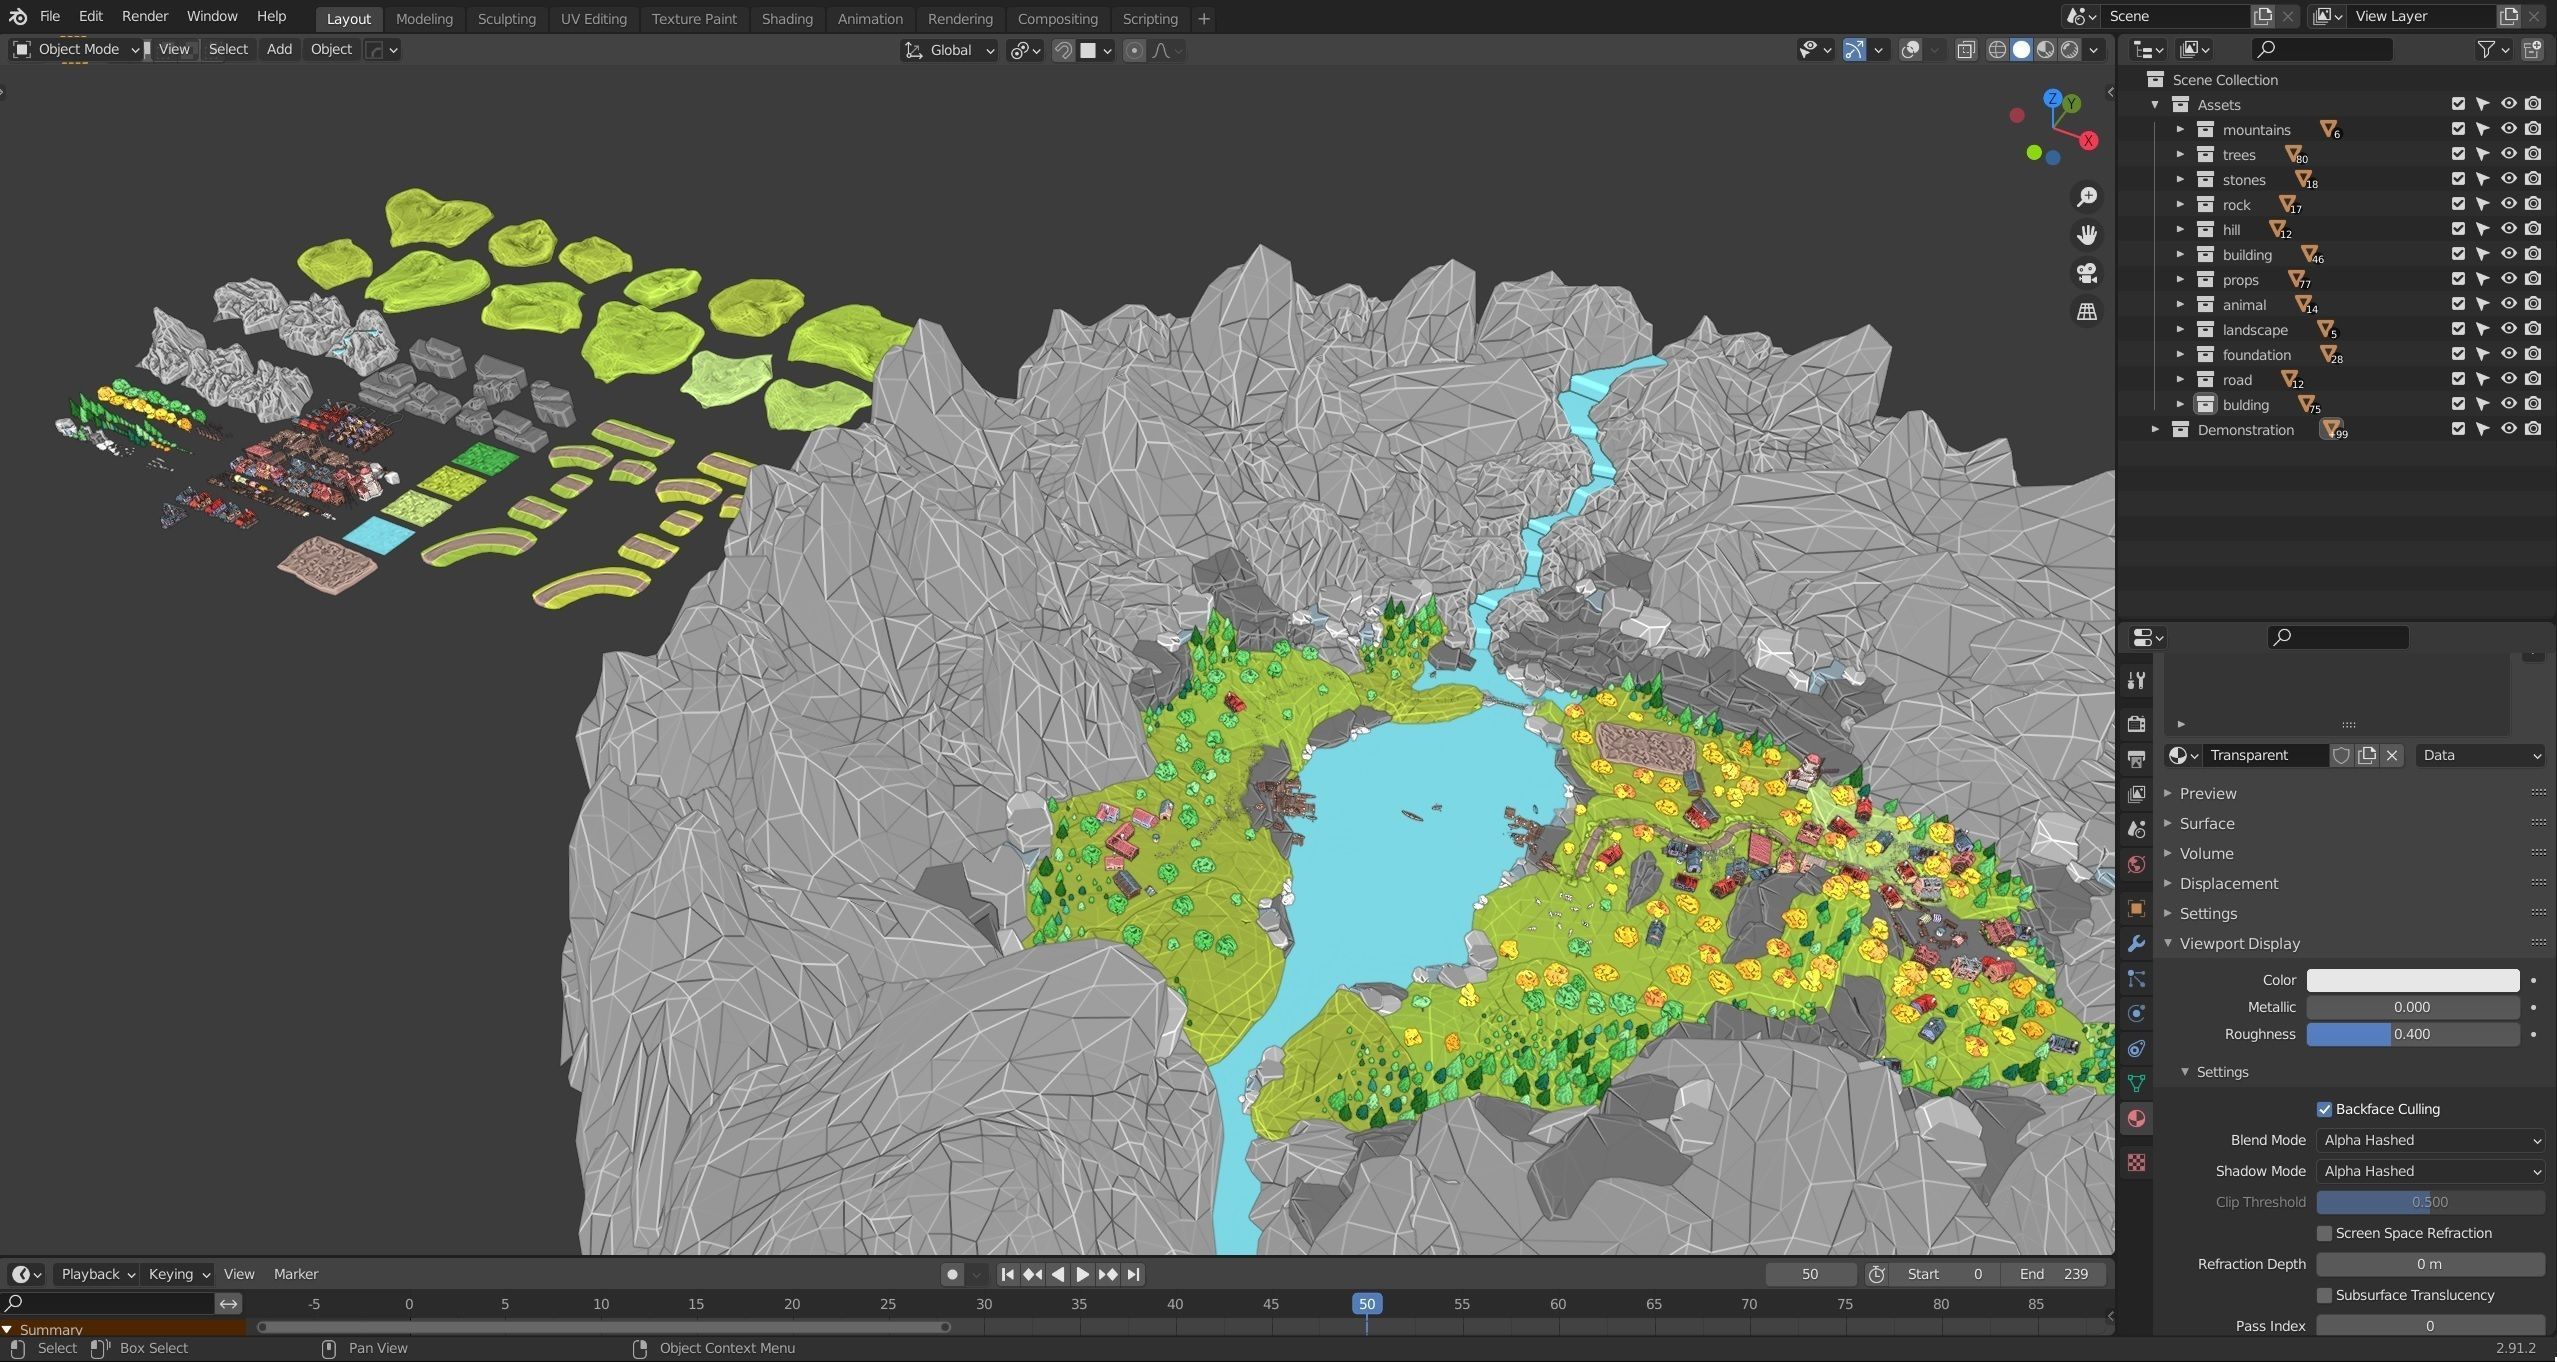This screenshot has width=2557, height=1362.
Task: Toggle camera view with camera icon
Action: (x=2086, y=273)
